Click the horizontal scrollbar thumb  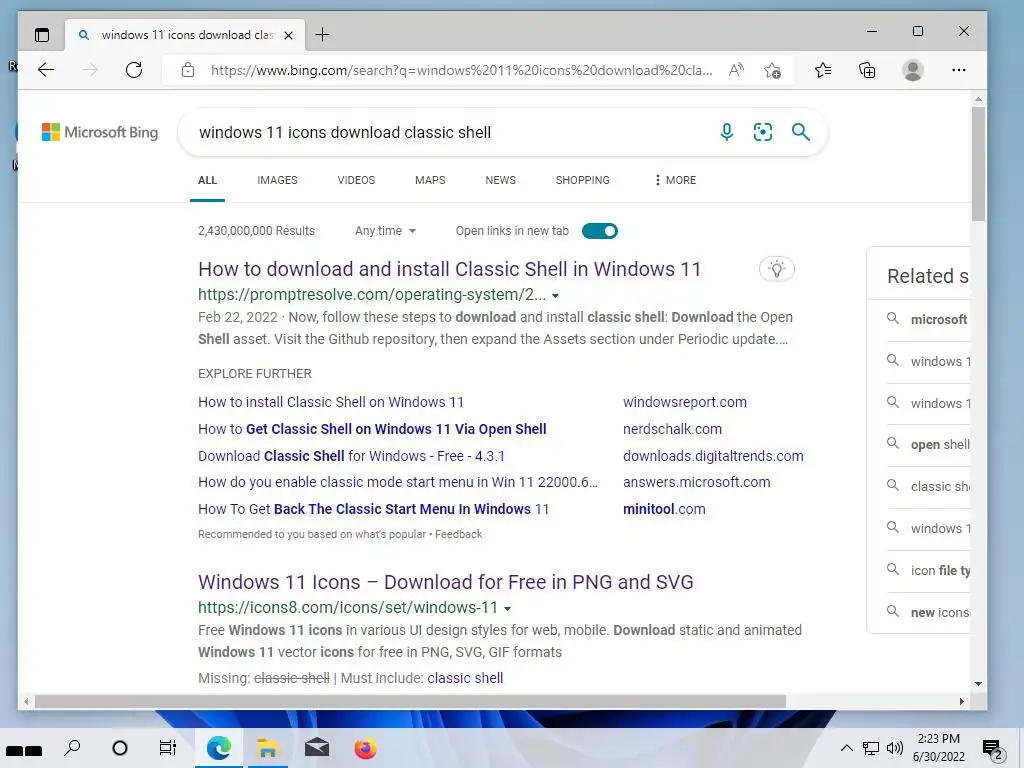tap(410, 701)
